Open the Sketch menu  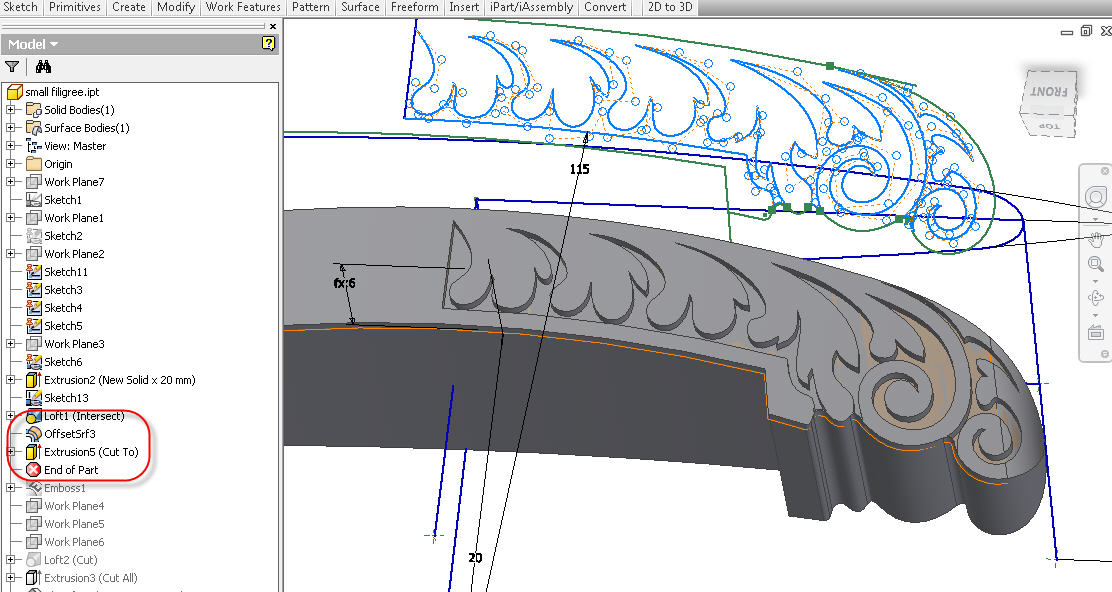point(20,7)
